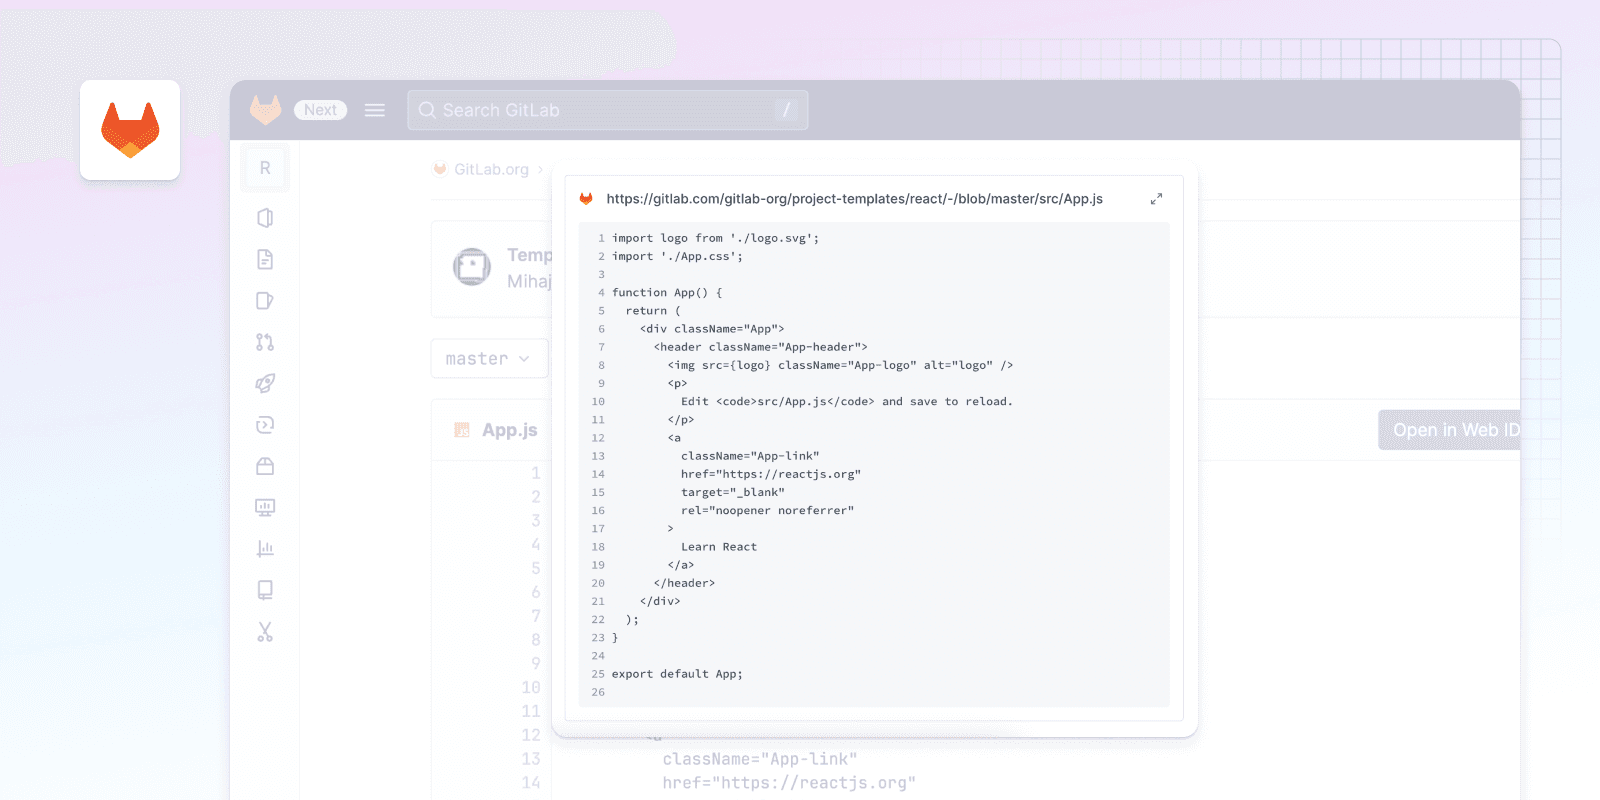1600x800 pixels.
Task: Click the JS file icon next to App.js
Action: click(x=462, y=430)
